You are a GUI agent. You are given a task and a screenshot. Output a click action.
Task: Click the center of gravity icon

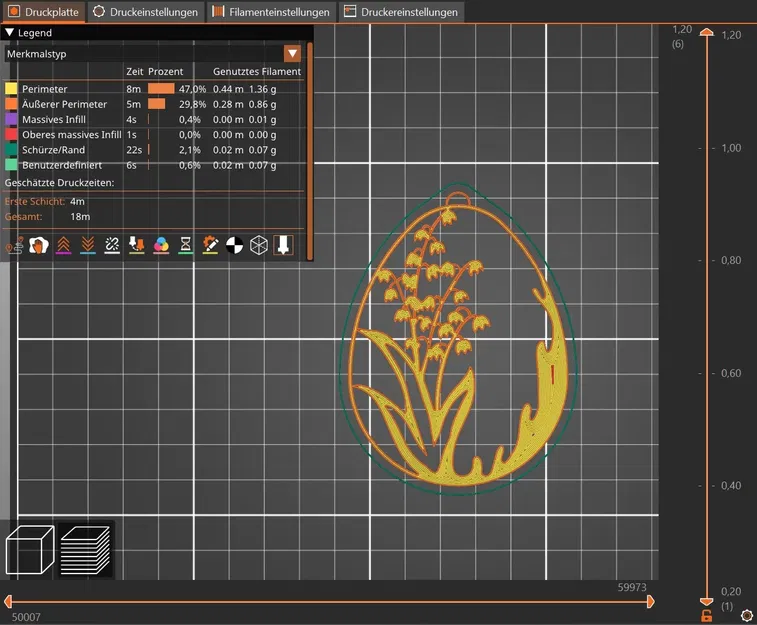pyautogui.click(x=234, y=245)
